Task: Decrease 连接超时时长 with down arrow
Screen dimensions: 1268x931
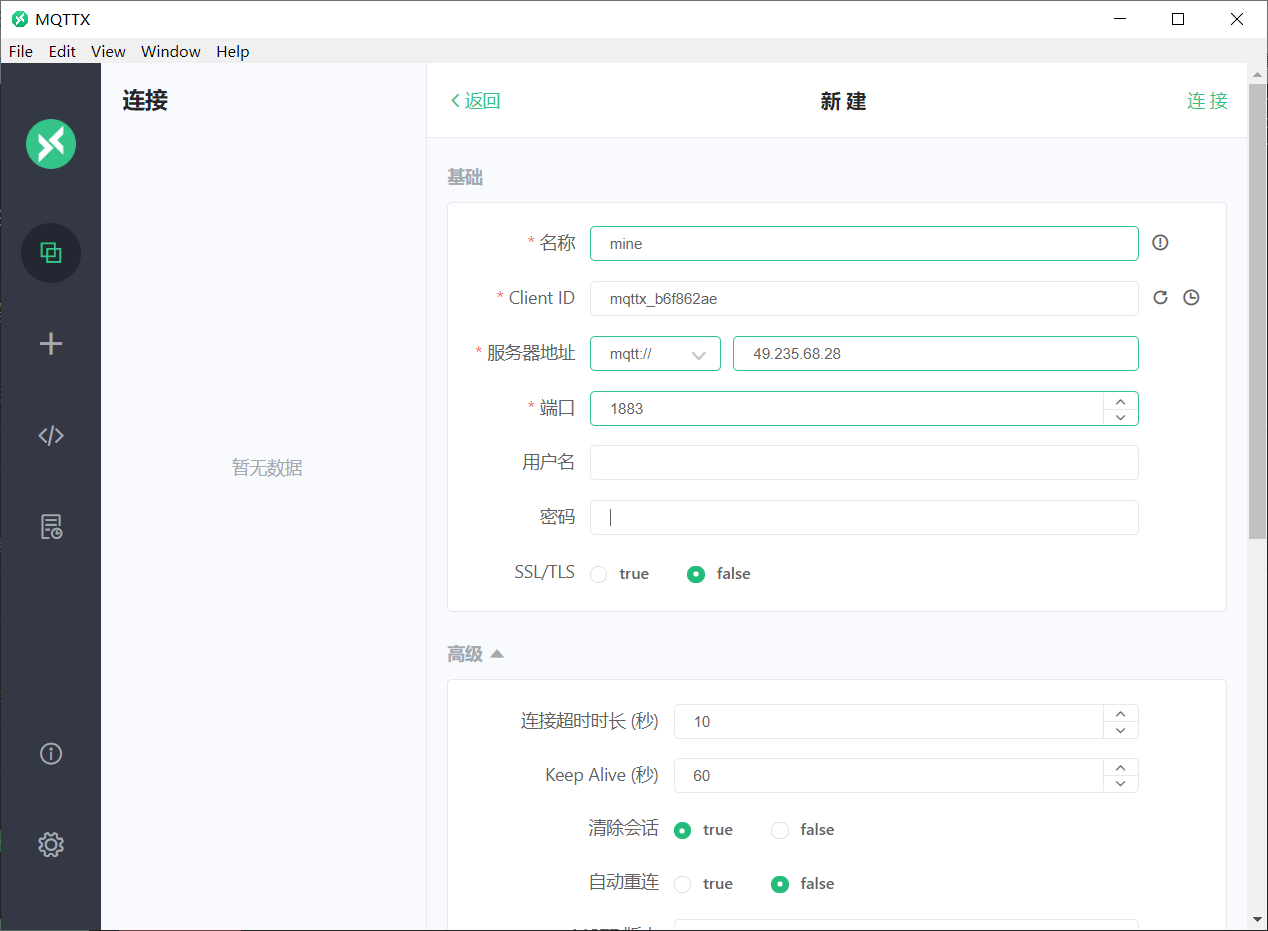Action: tap(1121, 730)
